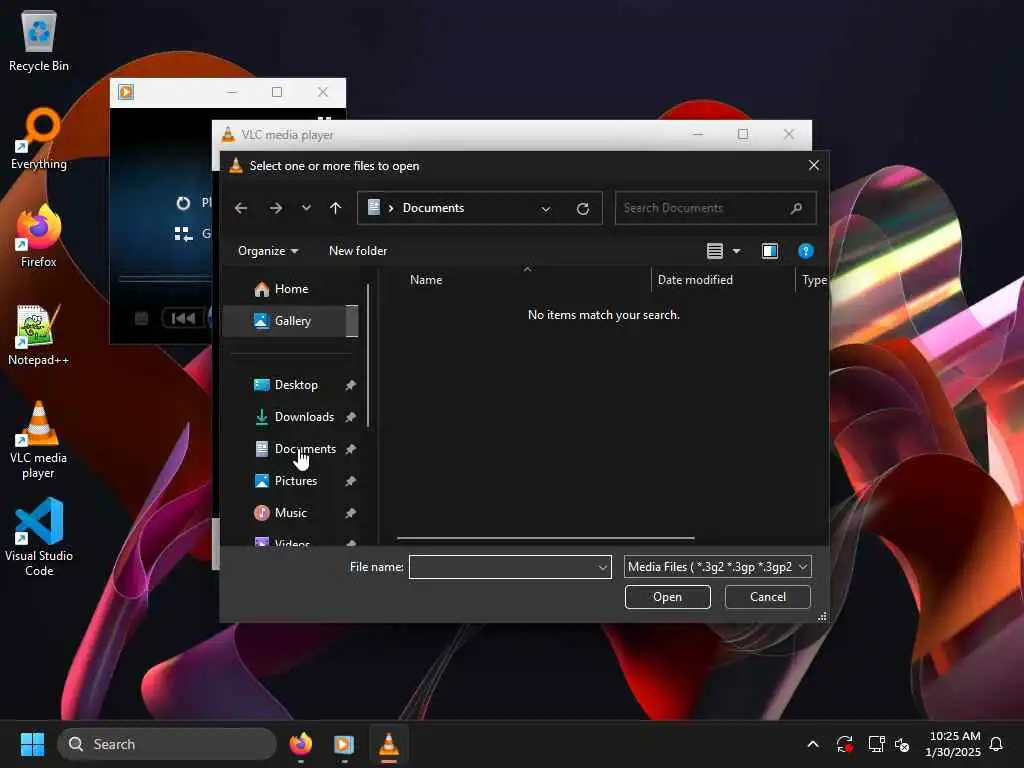
Task: Change view layout icon
Action: pyautogui.click(x=714, y=251)
